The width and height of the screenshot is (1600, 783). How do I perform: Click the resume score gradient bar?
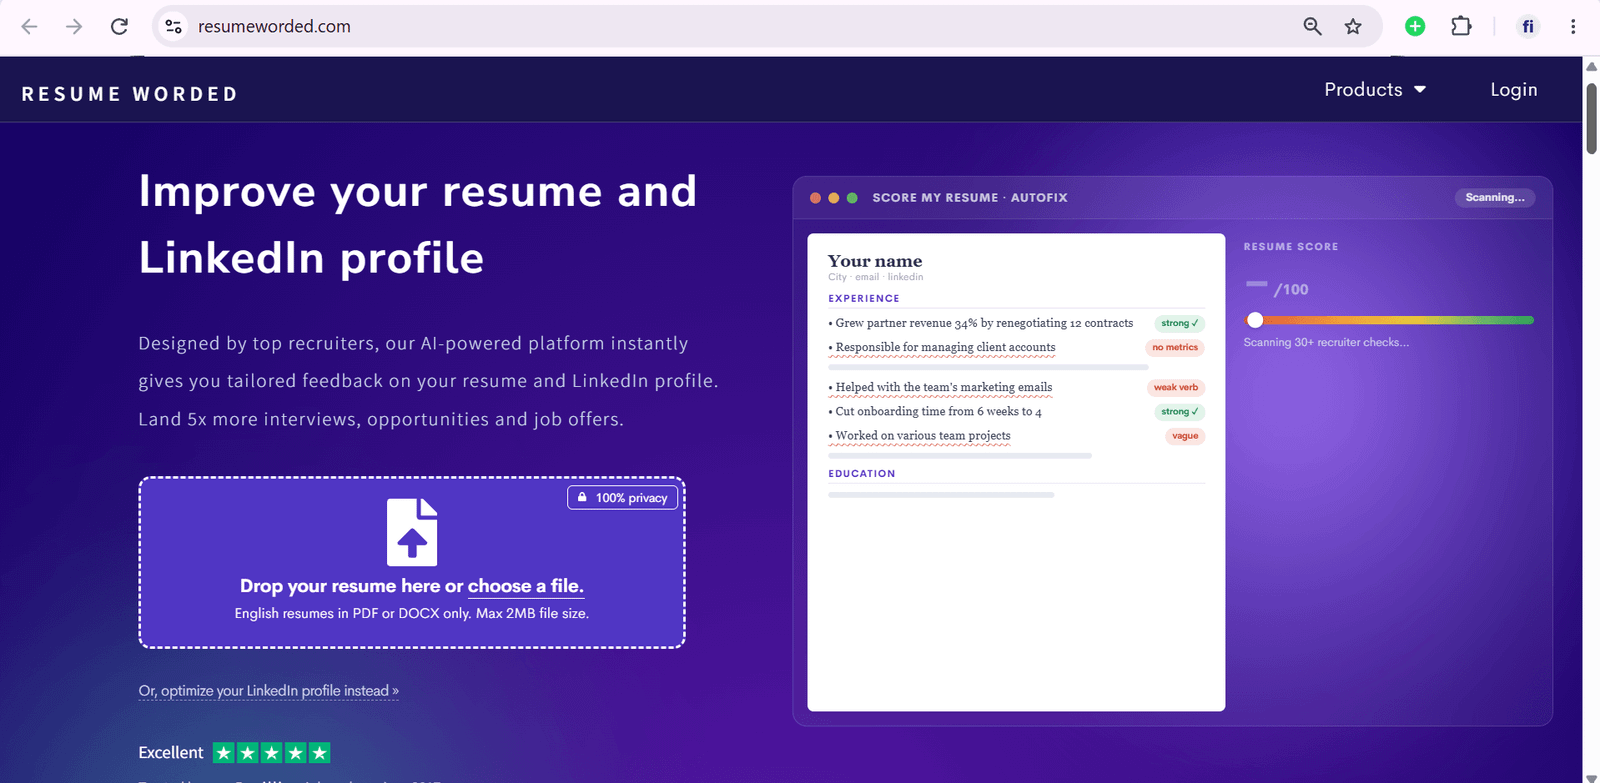coord(1390,320)
